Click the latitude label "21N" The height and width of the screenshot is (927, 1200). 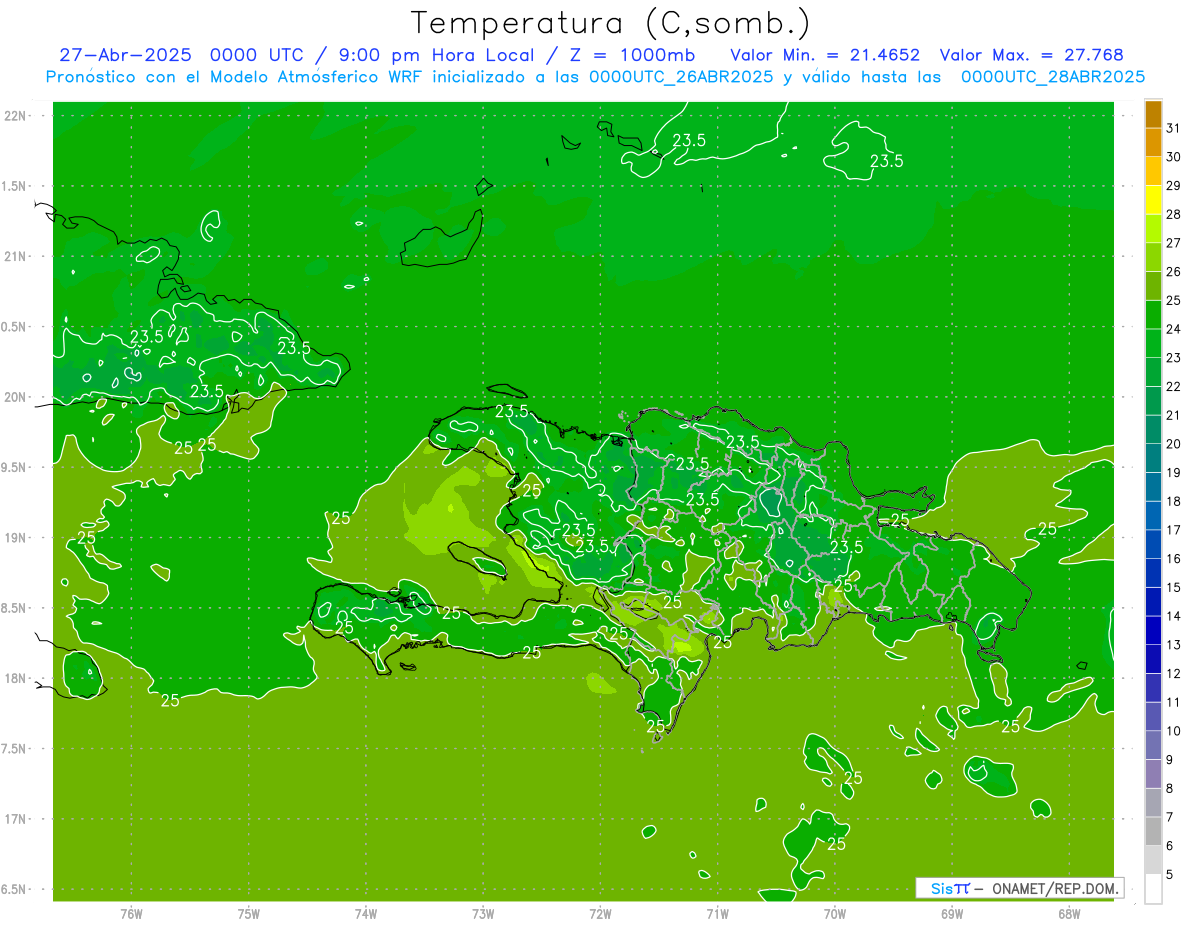pos(16,256)
